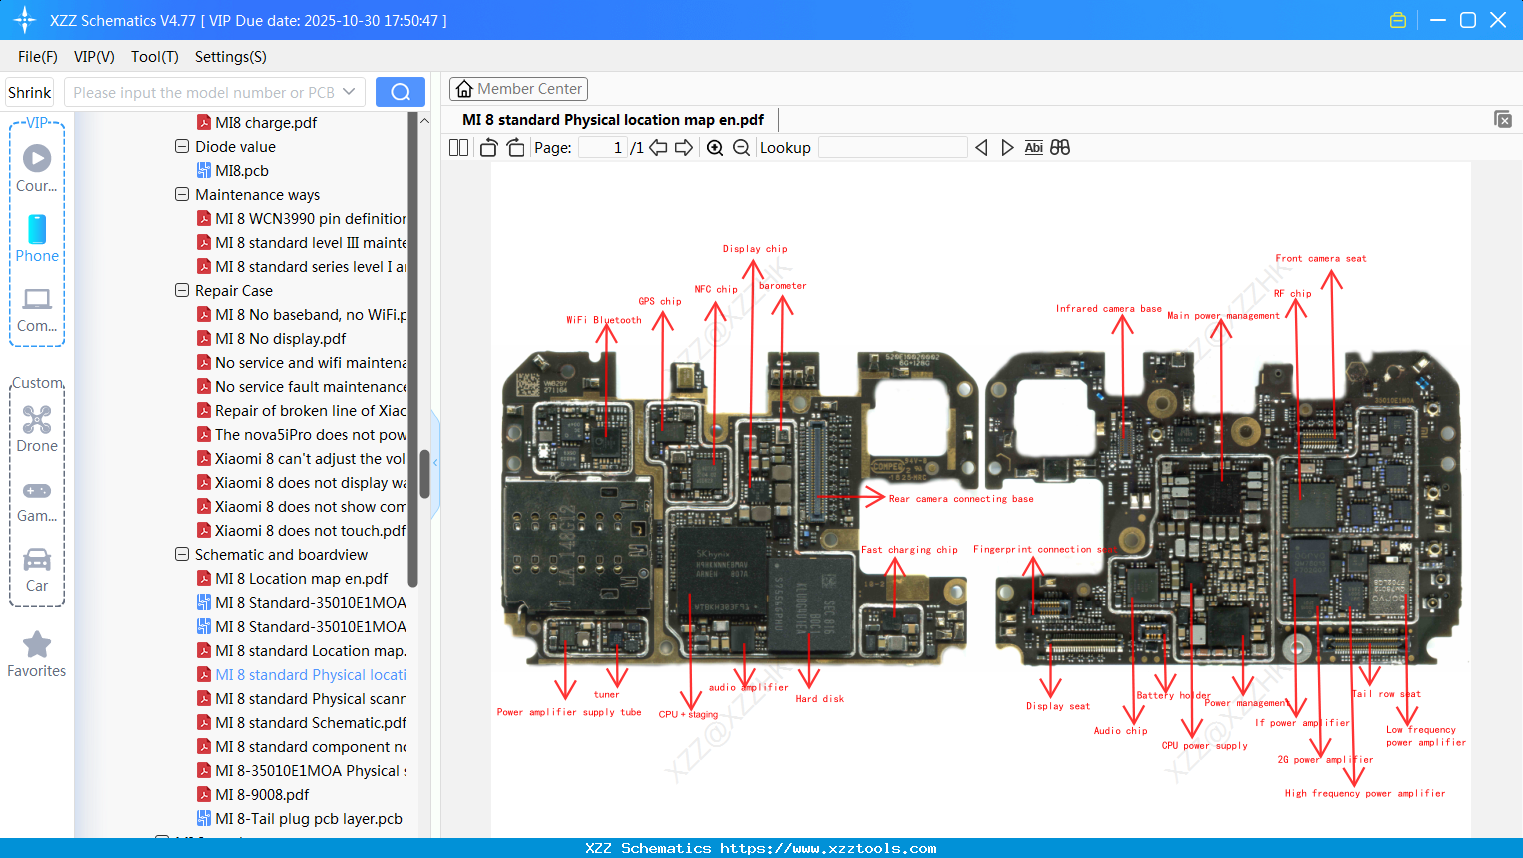Collapse the Repair Case tree section
Viewport: 1523px width, 858px height.
pyautogui.click(x=182, y=290)
